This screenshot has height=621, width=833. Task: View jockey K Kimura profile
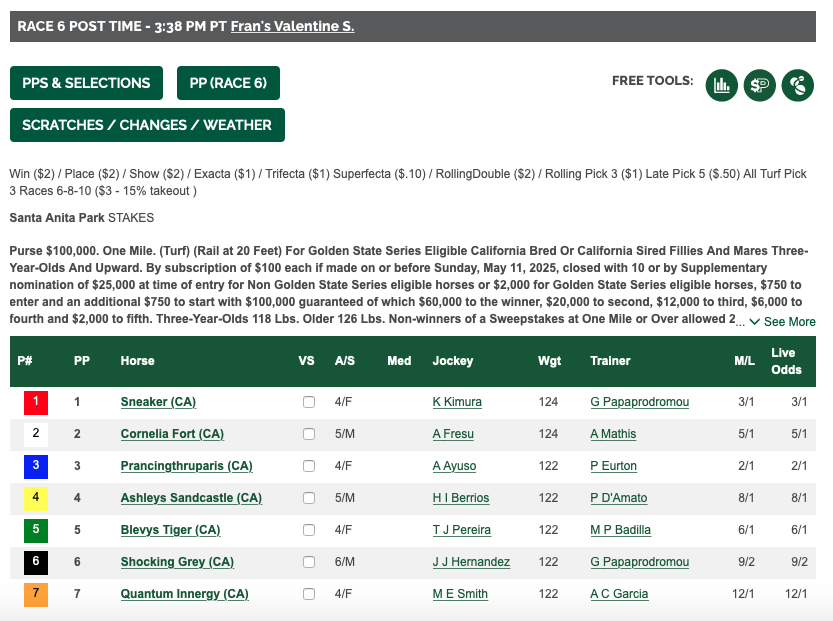click(x=457, y=402)
